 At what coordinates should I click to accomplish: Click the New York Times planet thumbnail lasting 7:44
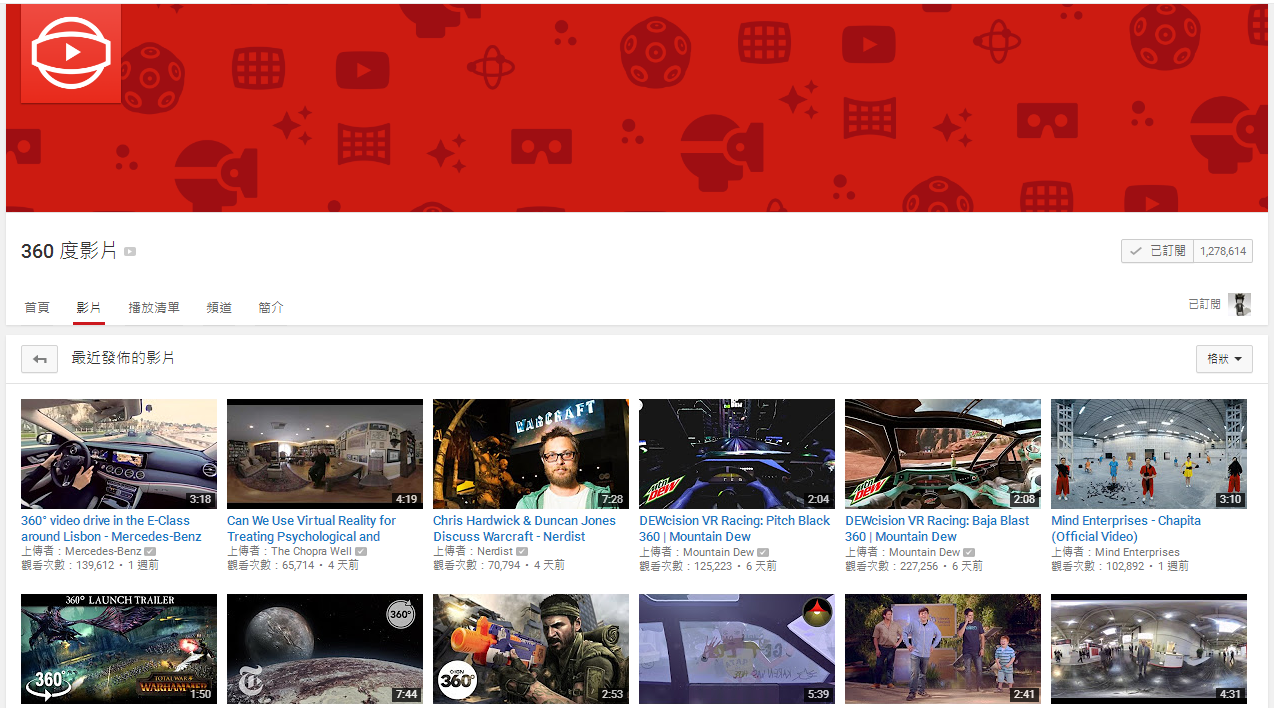coord(325,649)
